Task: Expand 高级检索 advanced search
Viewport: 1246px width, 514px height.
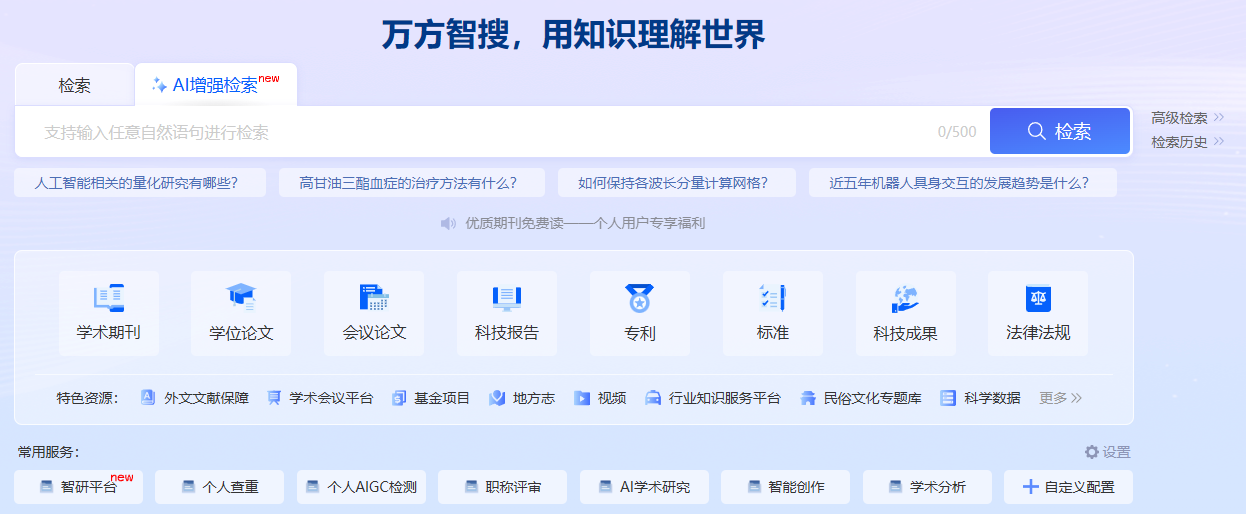Action: [x=1188, y=118]
